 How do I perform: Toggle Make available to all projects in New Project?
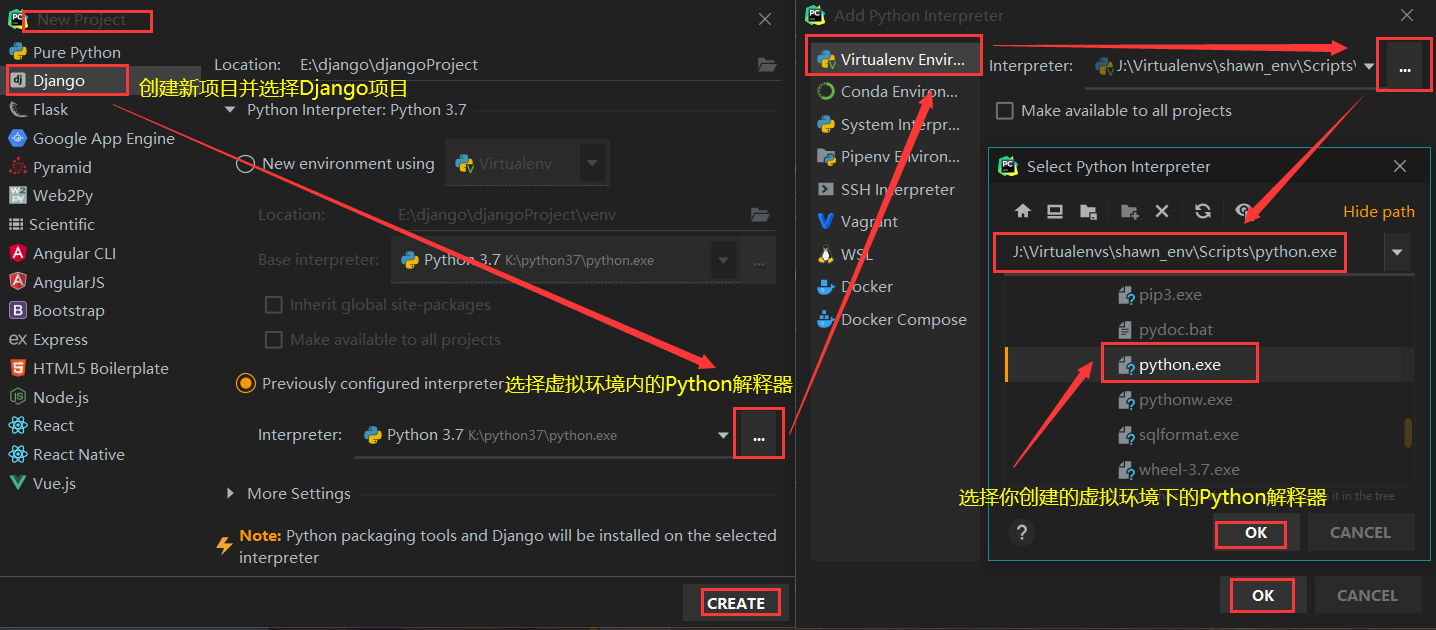[x=273, y=340]
